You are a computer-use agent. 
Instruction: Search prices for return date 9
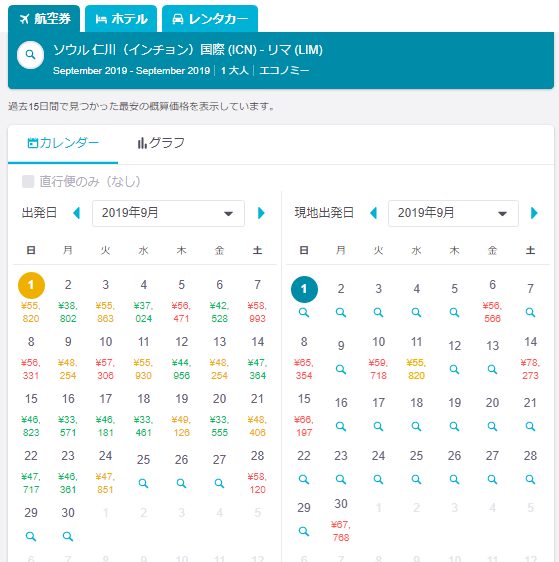click(x=341, y=370)
